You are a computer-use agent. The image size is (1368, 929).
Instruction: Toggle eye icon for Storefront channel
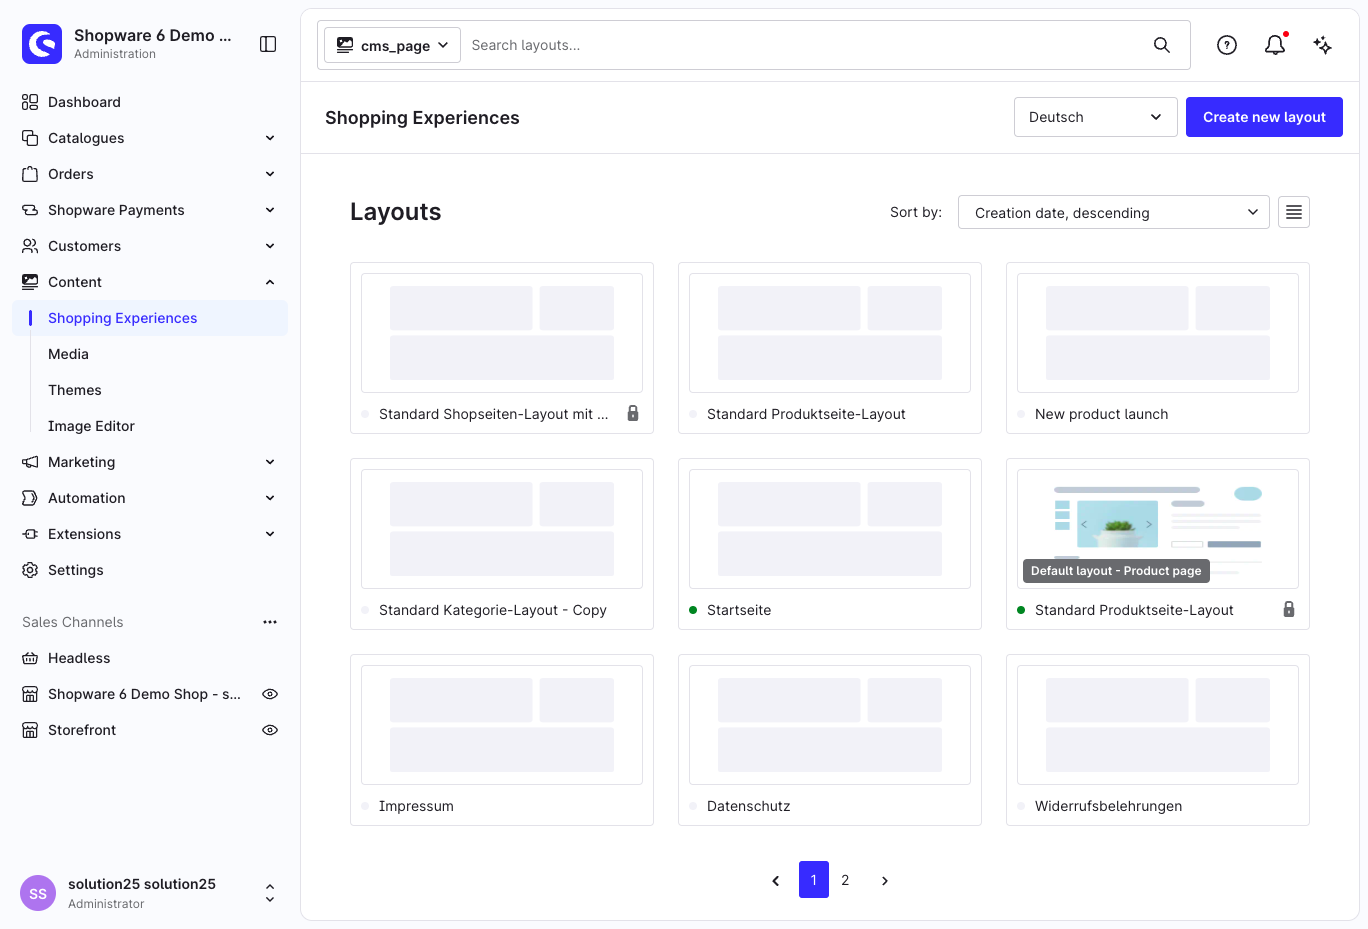point(270,730)
